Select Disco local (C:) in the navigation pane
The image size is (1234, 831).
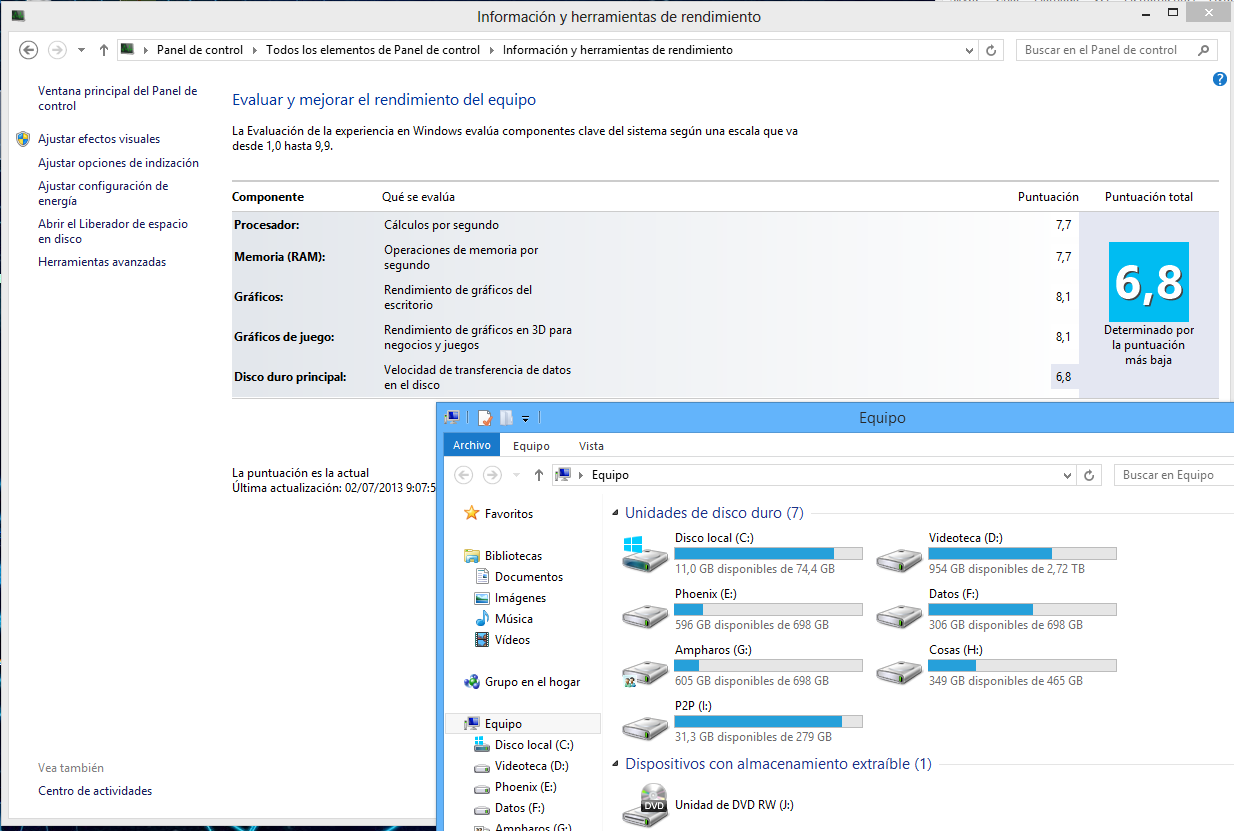pos(534,745)
